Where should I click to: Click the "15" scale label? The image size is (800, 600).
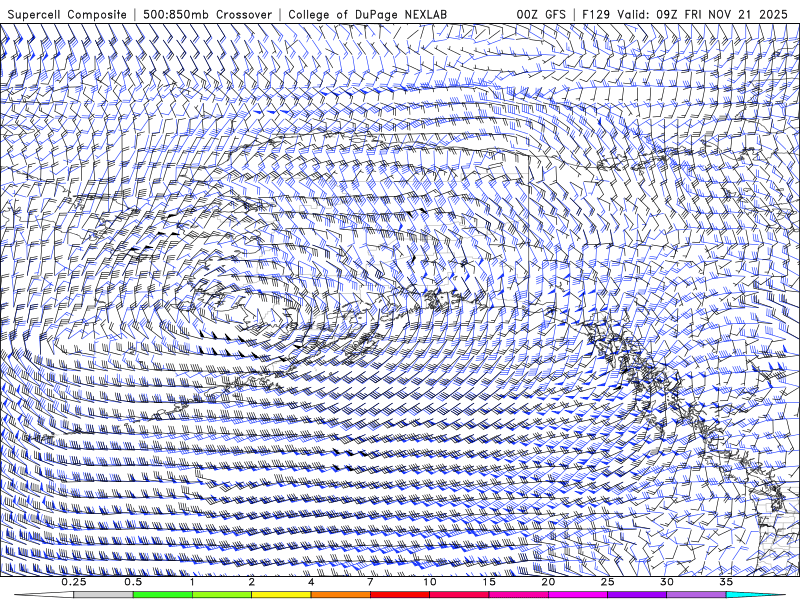pos(489,582)
